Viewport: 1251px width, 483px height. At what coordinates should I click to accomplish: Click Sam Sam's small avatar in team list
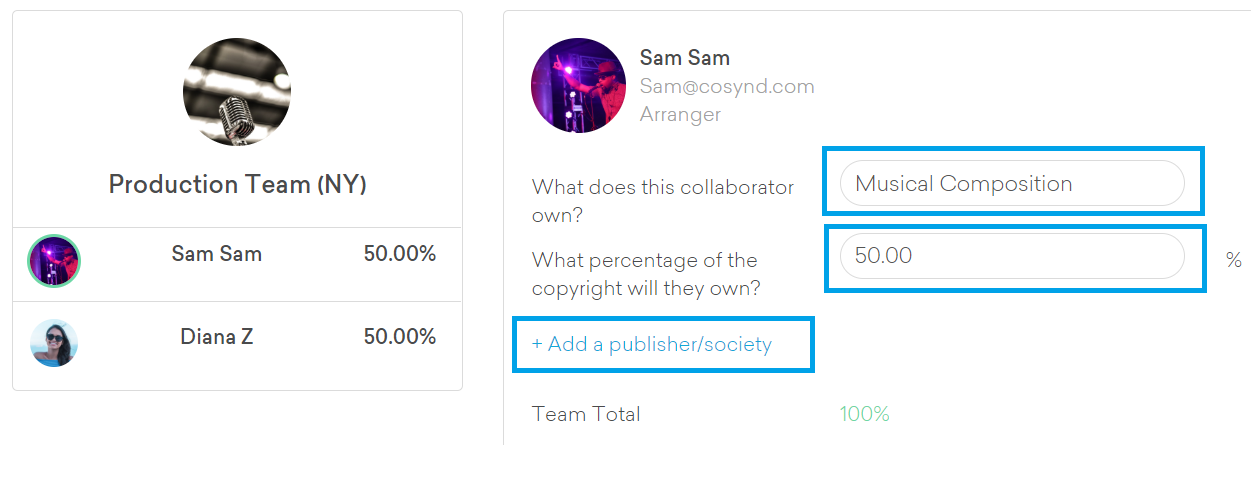pyautogui.click(x=54, y=261)
